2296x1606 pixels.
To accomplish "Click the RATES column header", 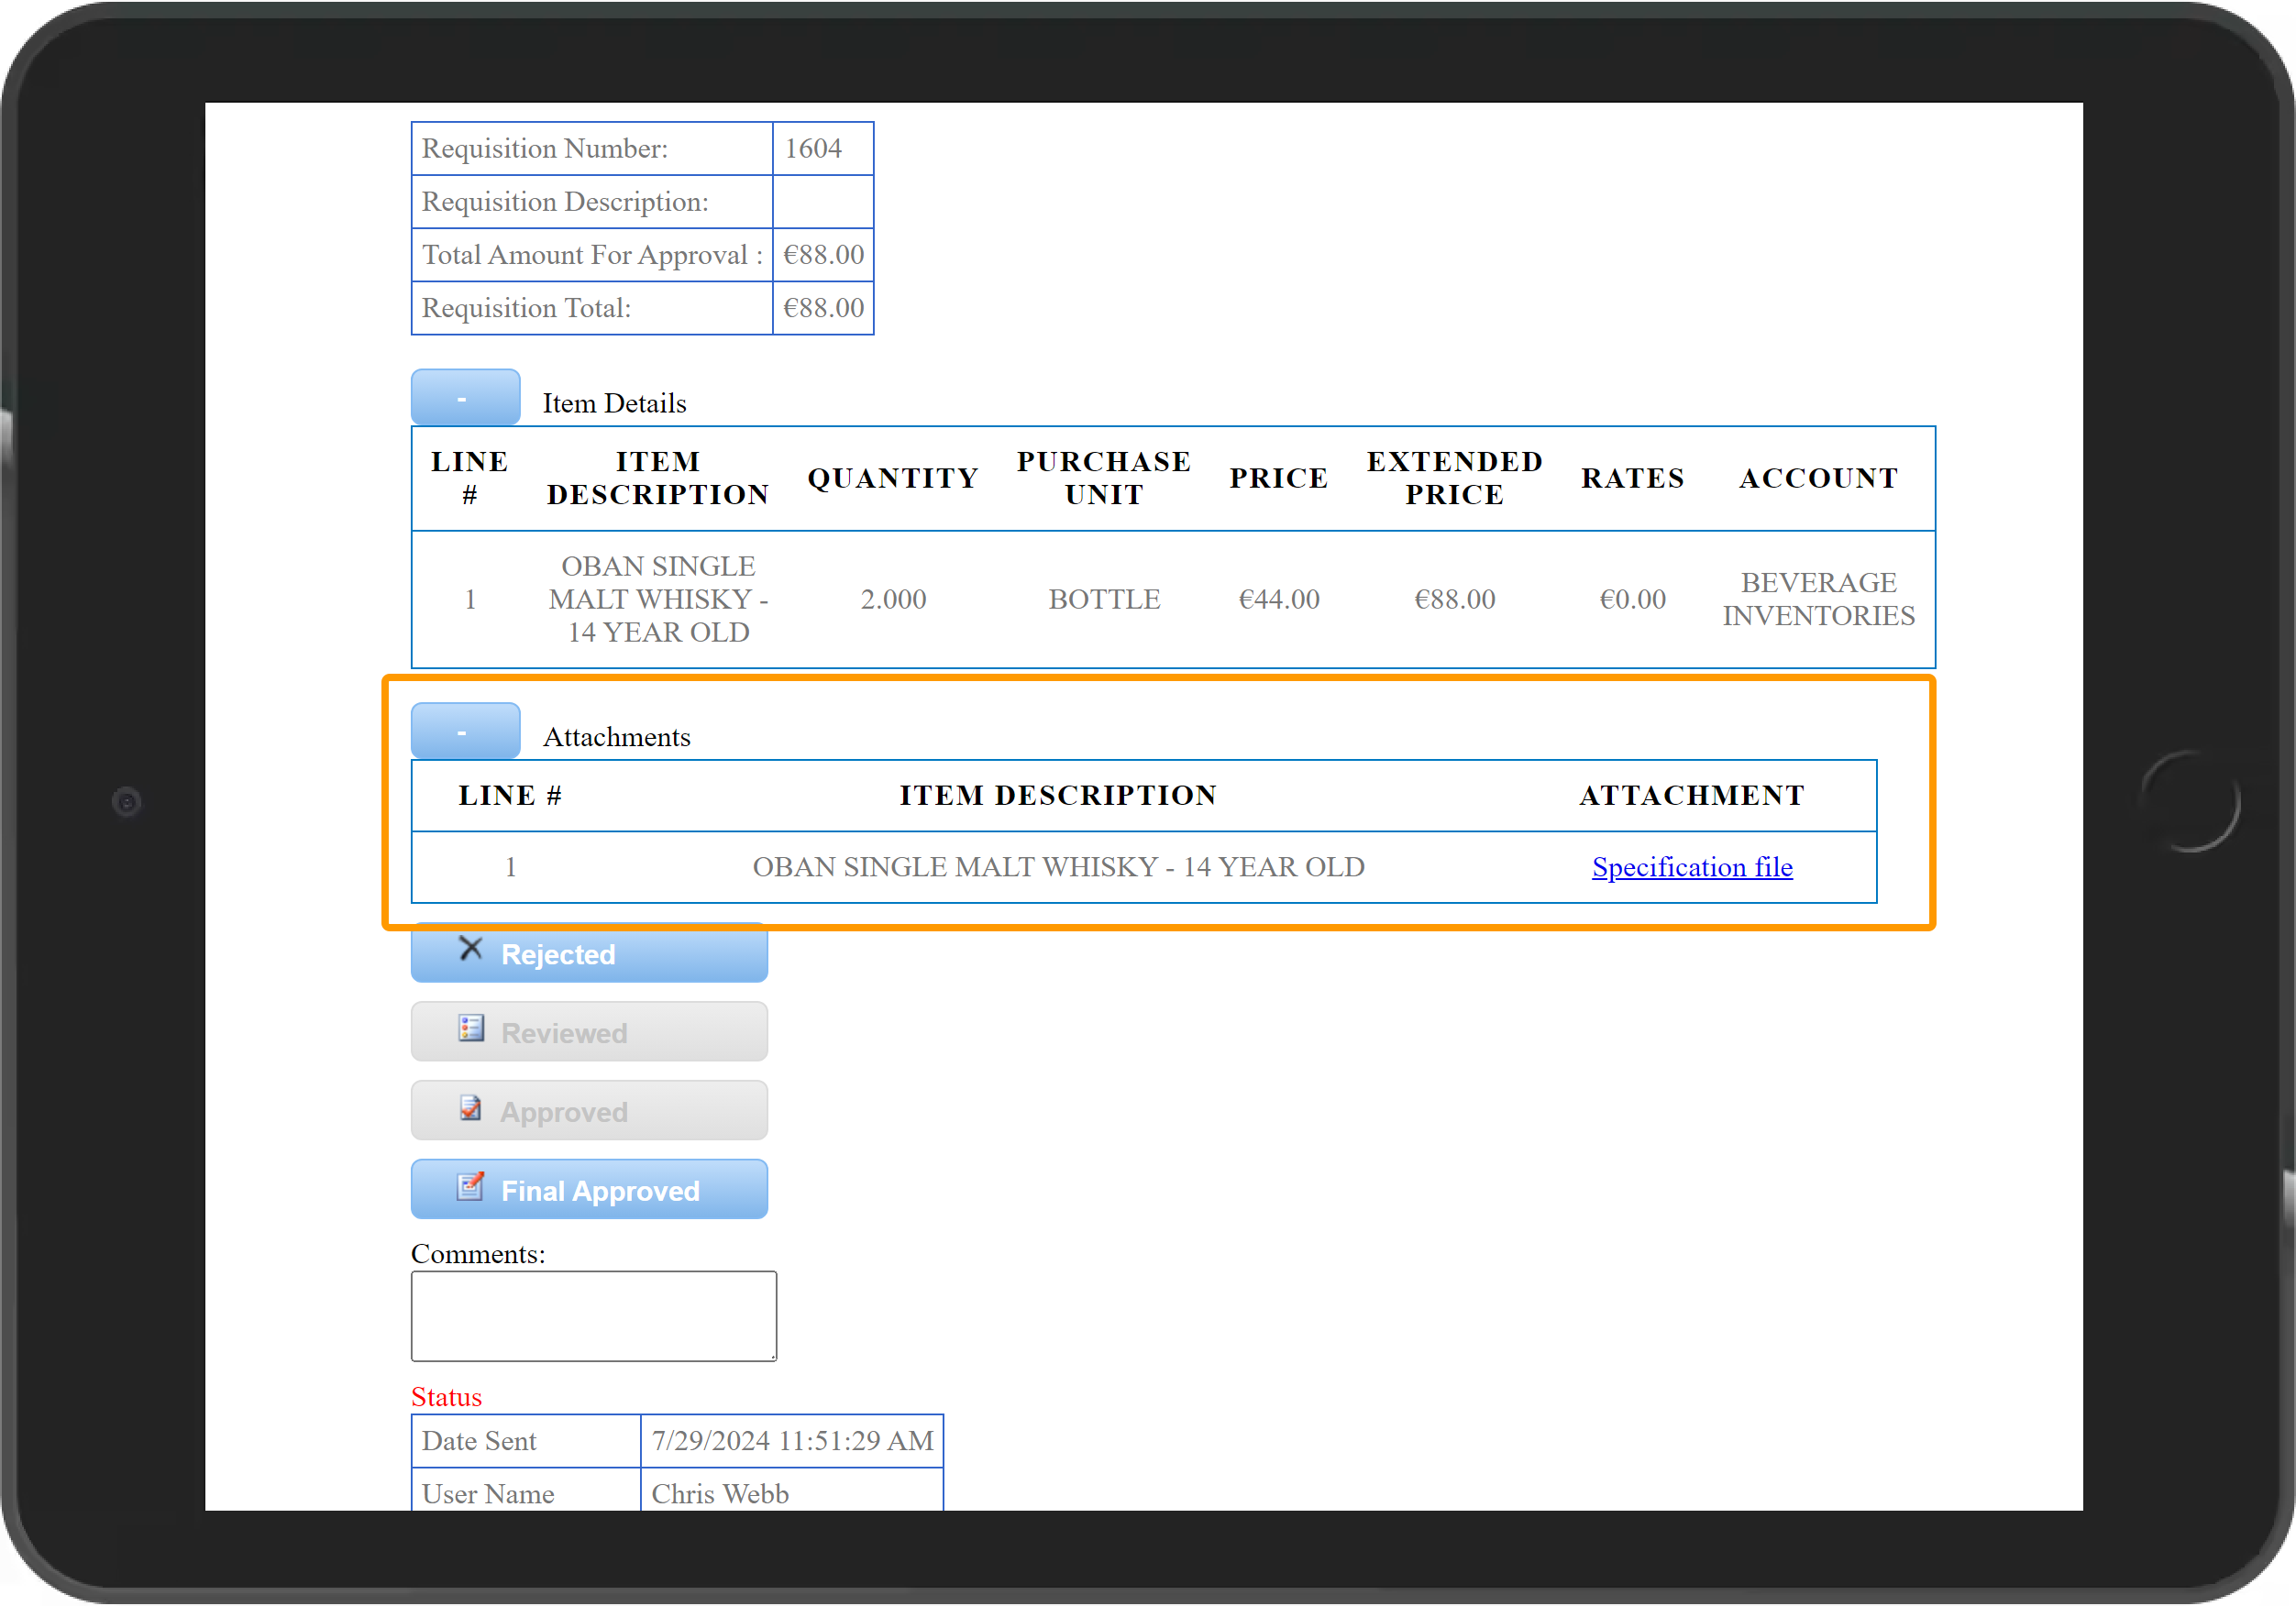I will [x=1634, y=479].
